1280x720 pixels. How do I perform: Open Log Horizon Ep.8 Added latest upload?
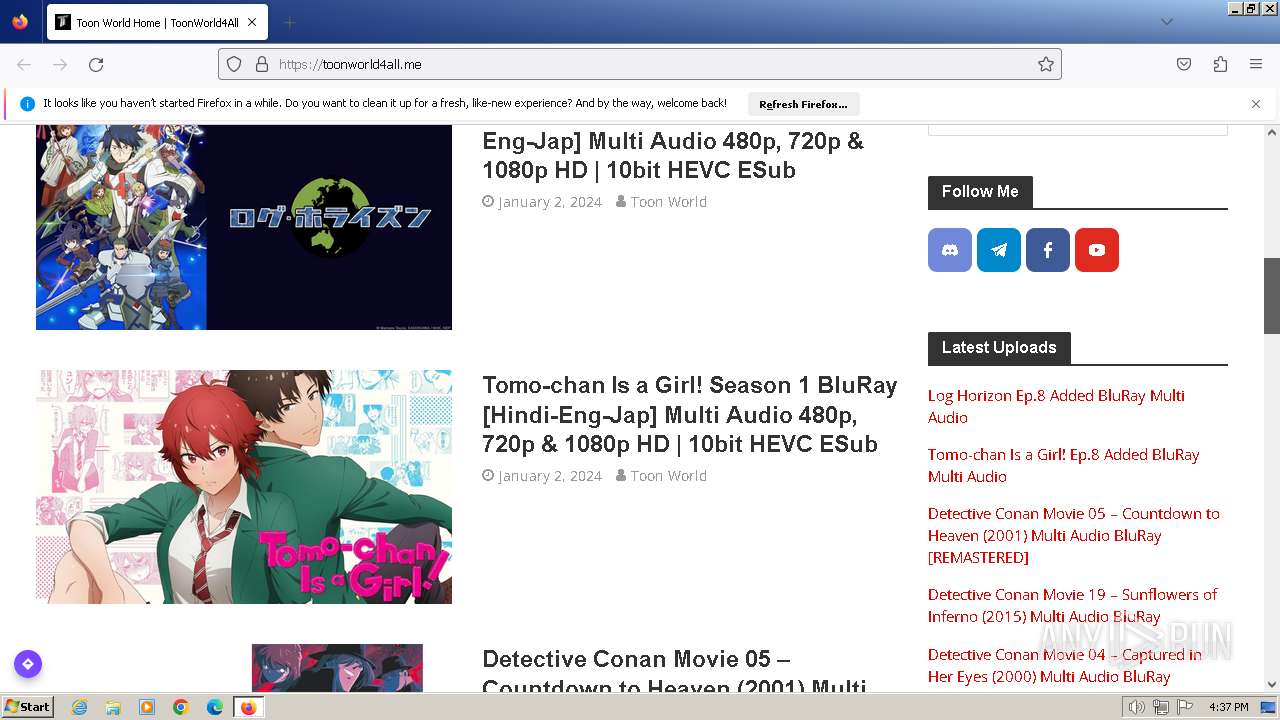(1056, 406)
